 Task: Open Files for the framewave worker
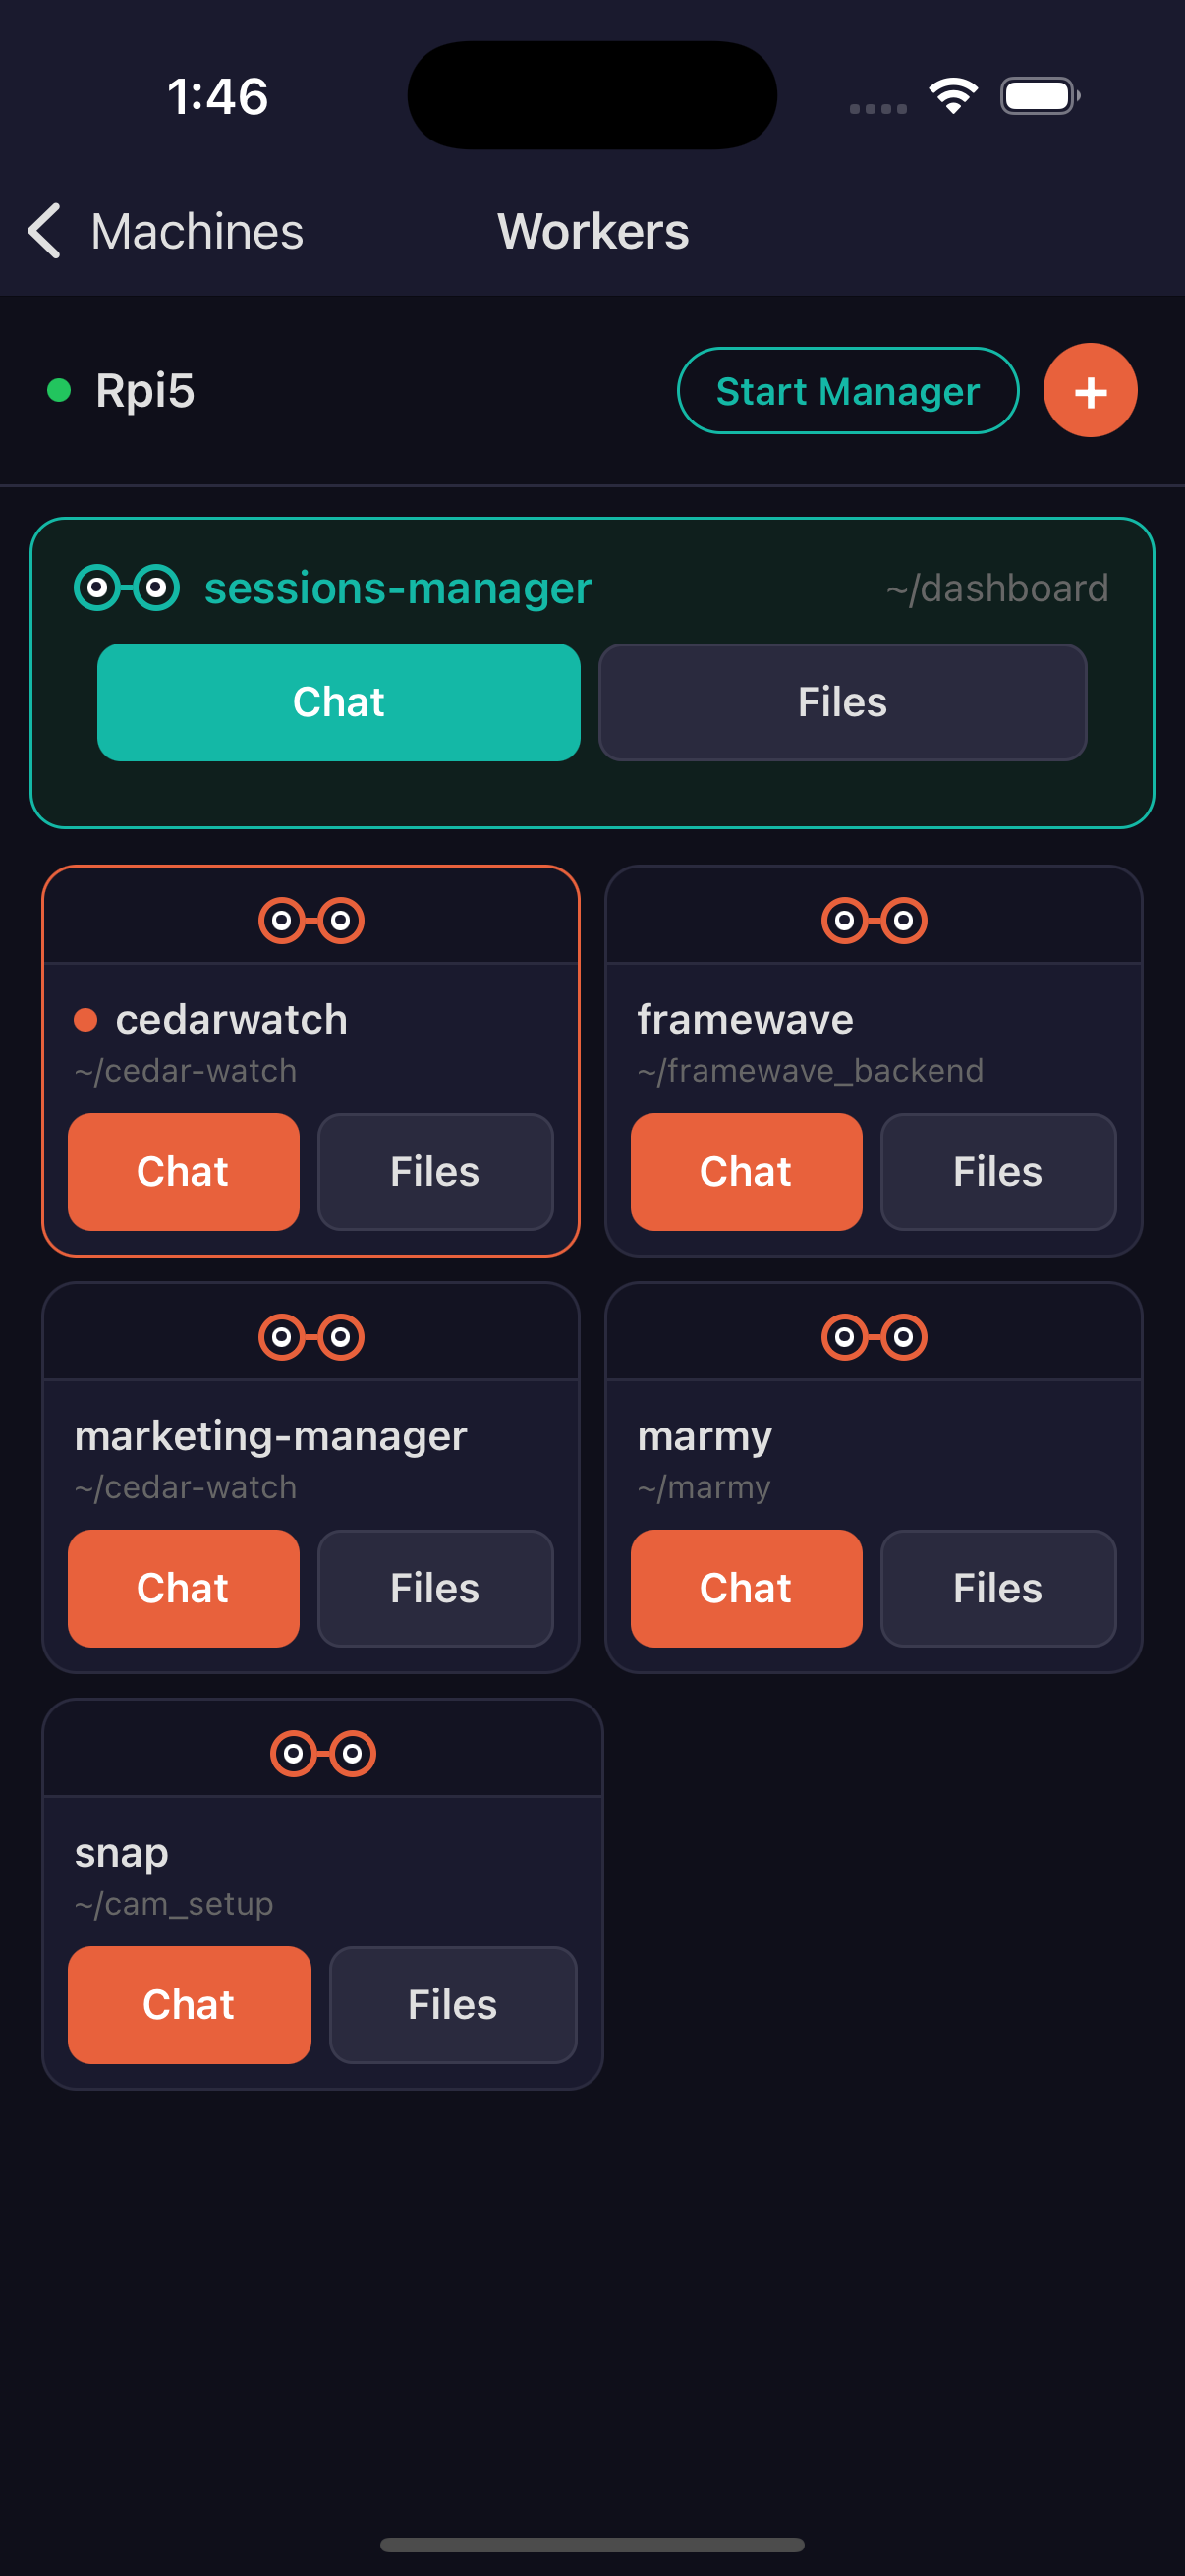pyautogui.click(x=998, y=1172)
